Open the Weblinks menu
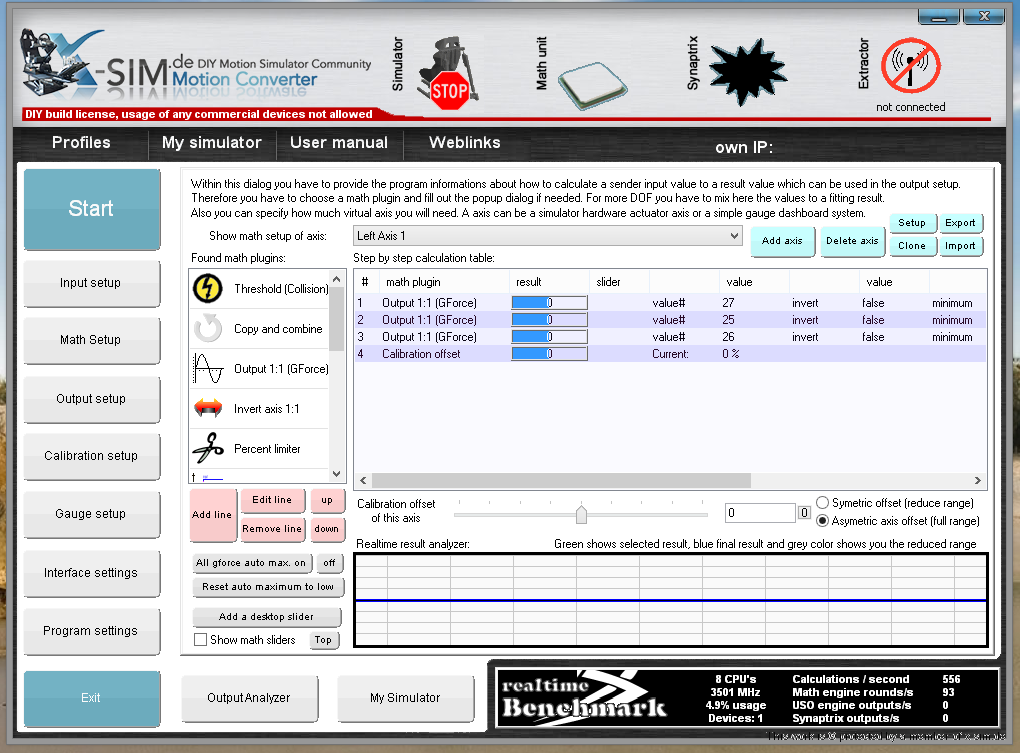 pyautogui.click(x=464, y=142)
